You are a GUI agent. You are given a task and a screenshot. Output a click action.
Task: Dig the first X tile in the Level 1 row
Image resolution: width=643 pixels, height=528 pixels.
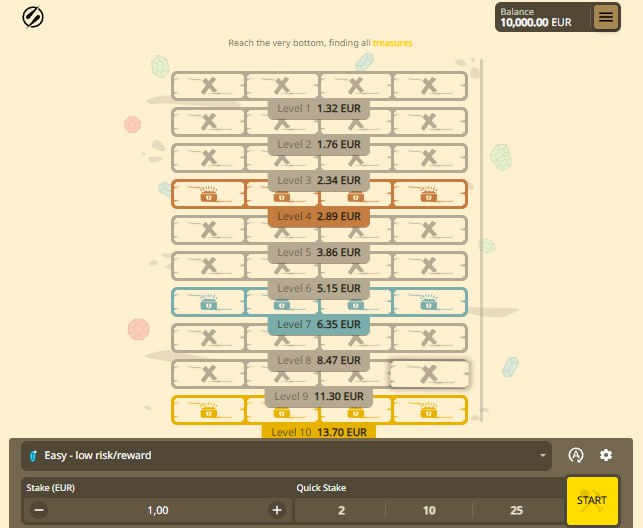click(209, 87)
